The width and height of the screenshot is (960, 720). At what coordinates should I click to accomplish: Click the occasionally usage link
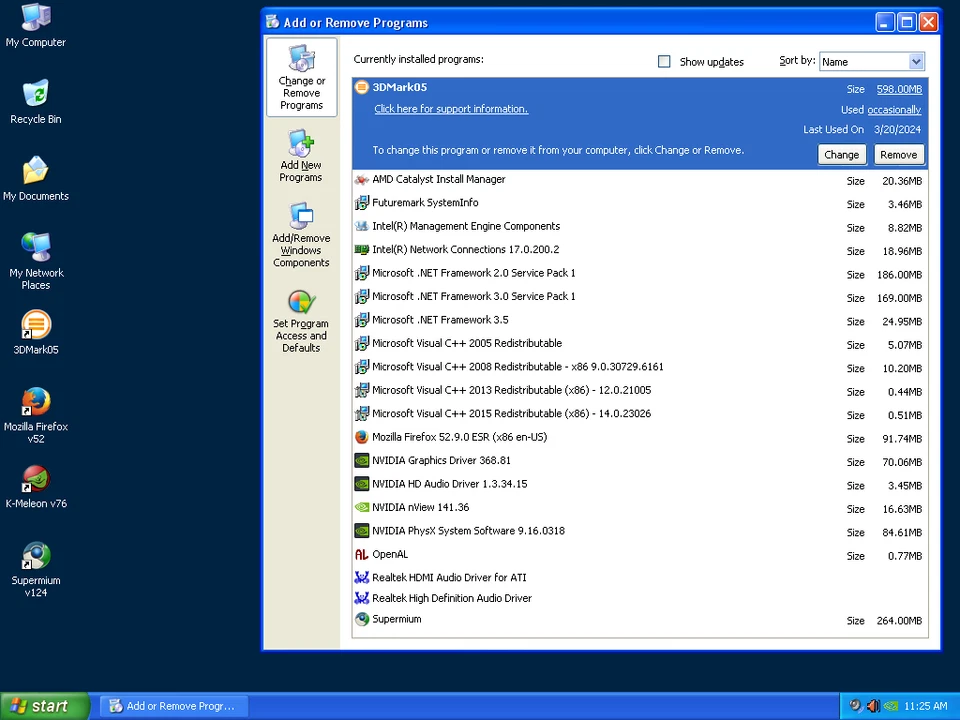[x=893, y=109]
